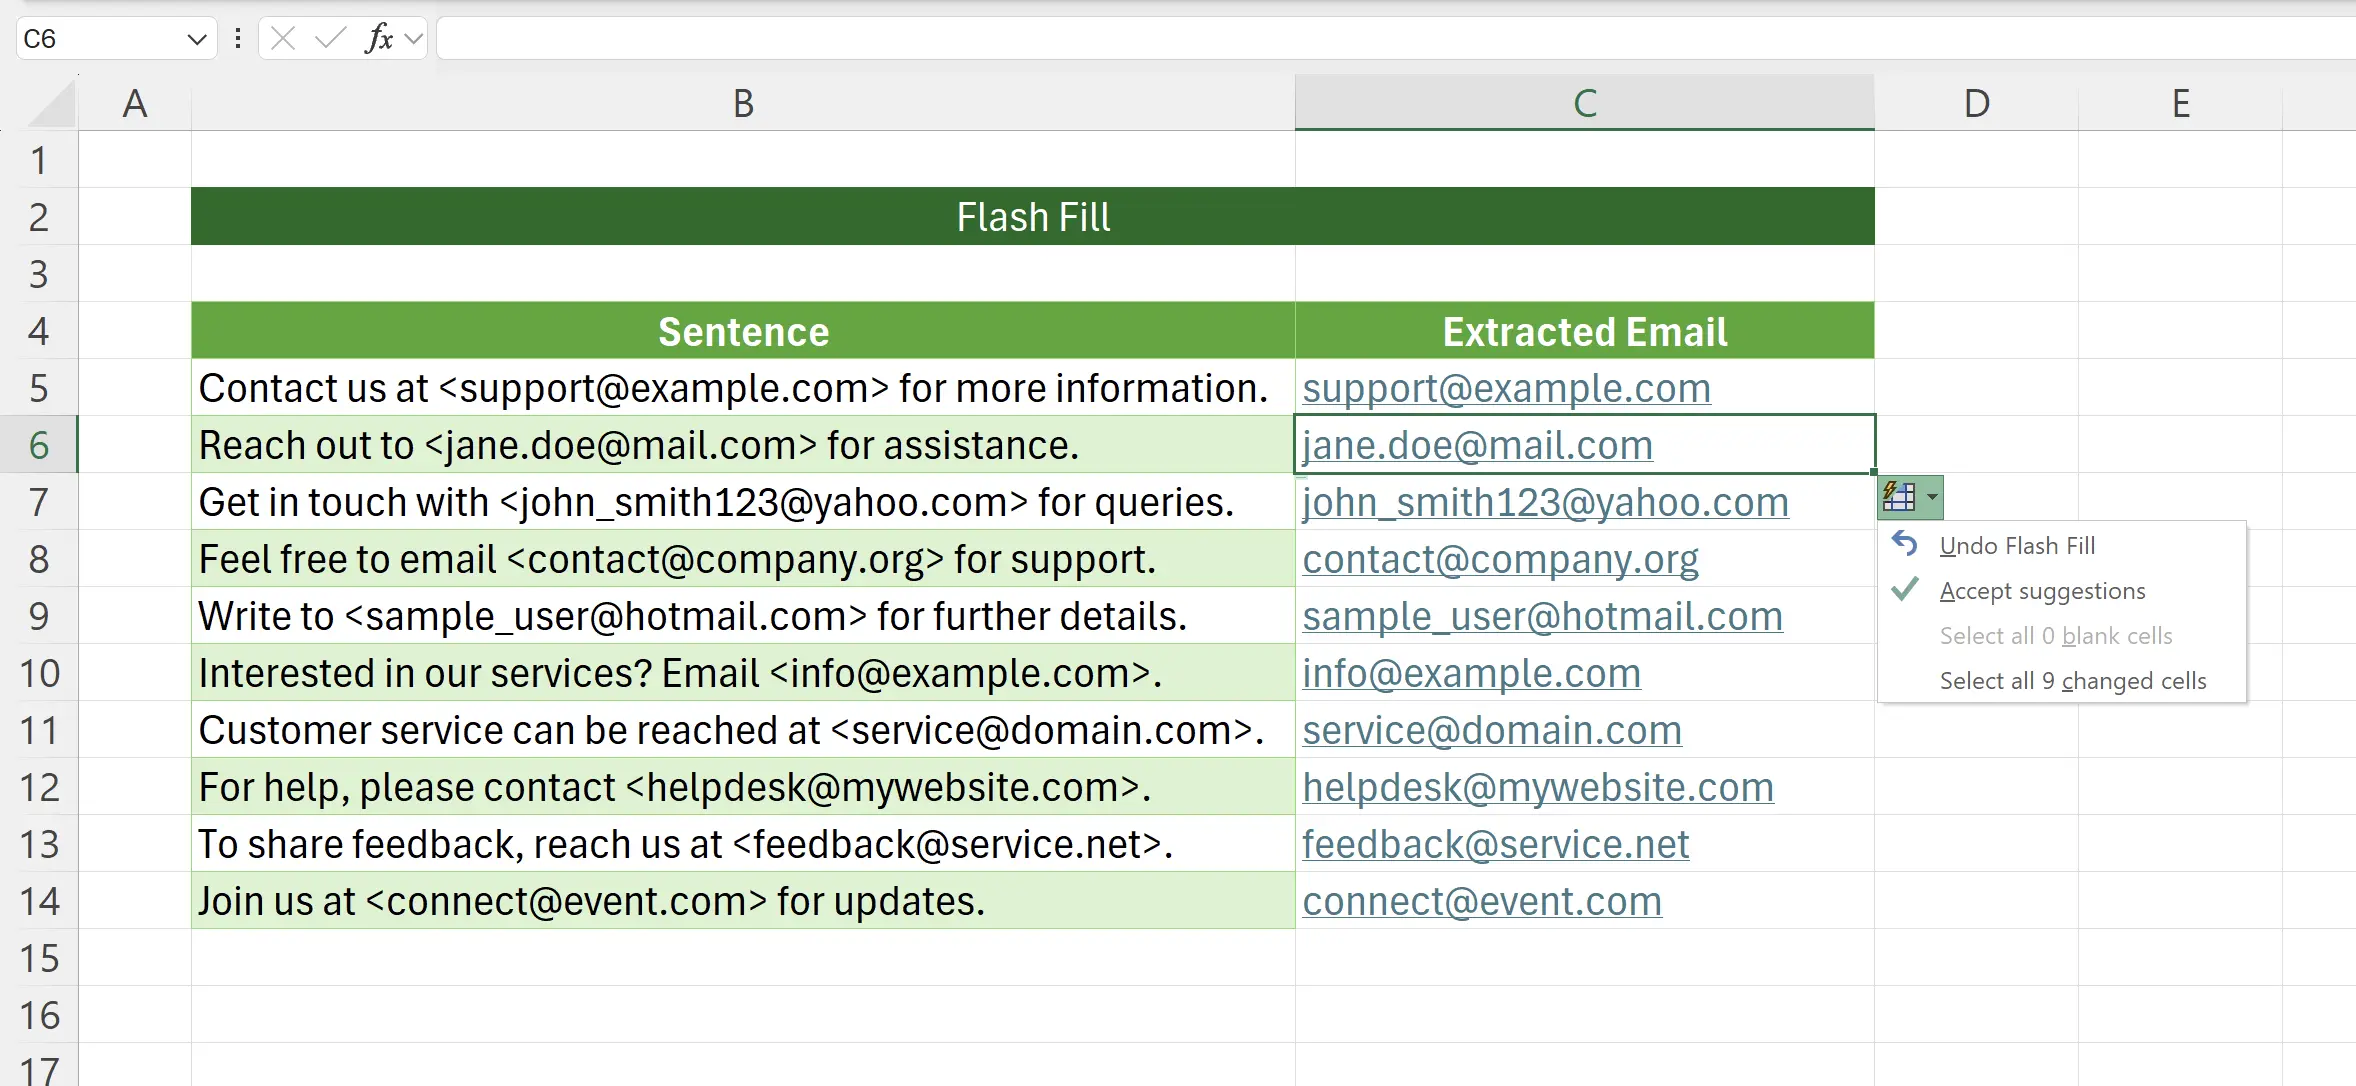Select column C header
Viewport: 2356px width, 1086px height.
1584,103
